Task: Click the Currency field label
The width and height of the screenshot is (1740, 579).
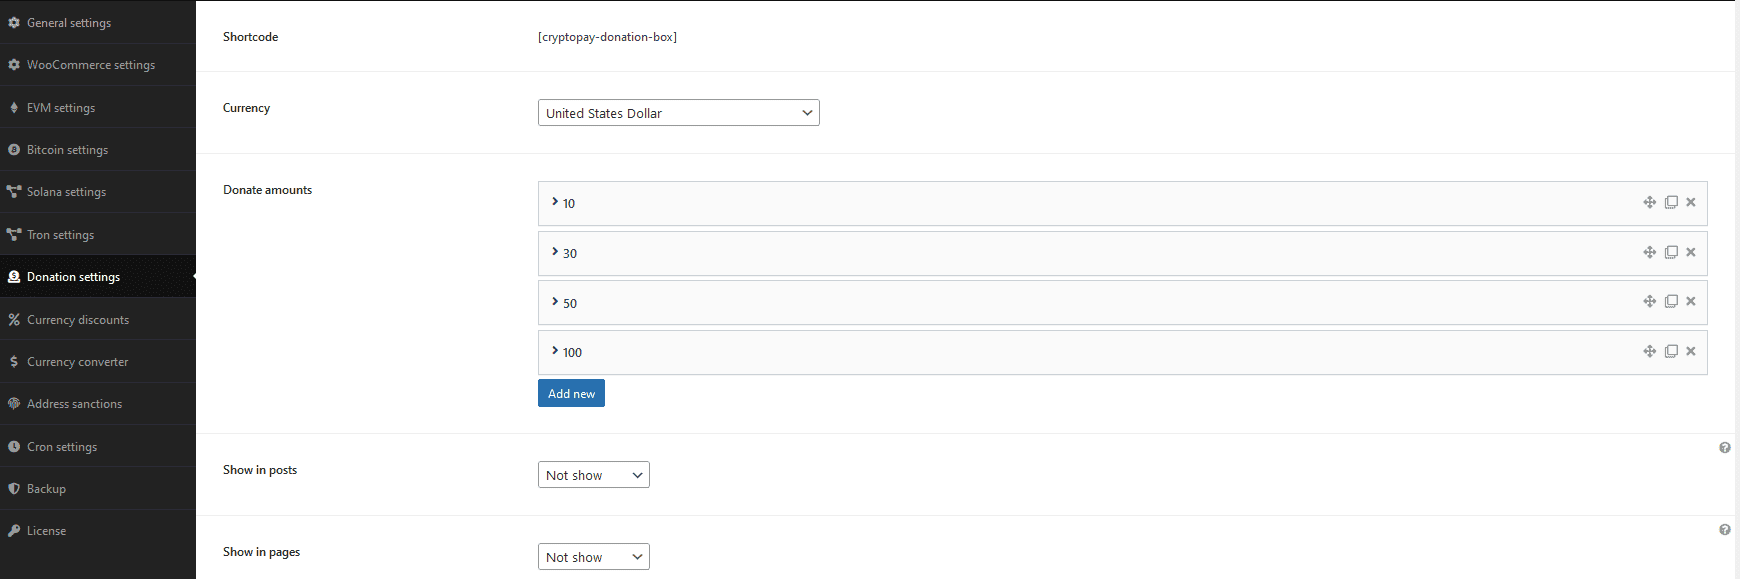Action: click(x=246, y=108)
